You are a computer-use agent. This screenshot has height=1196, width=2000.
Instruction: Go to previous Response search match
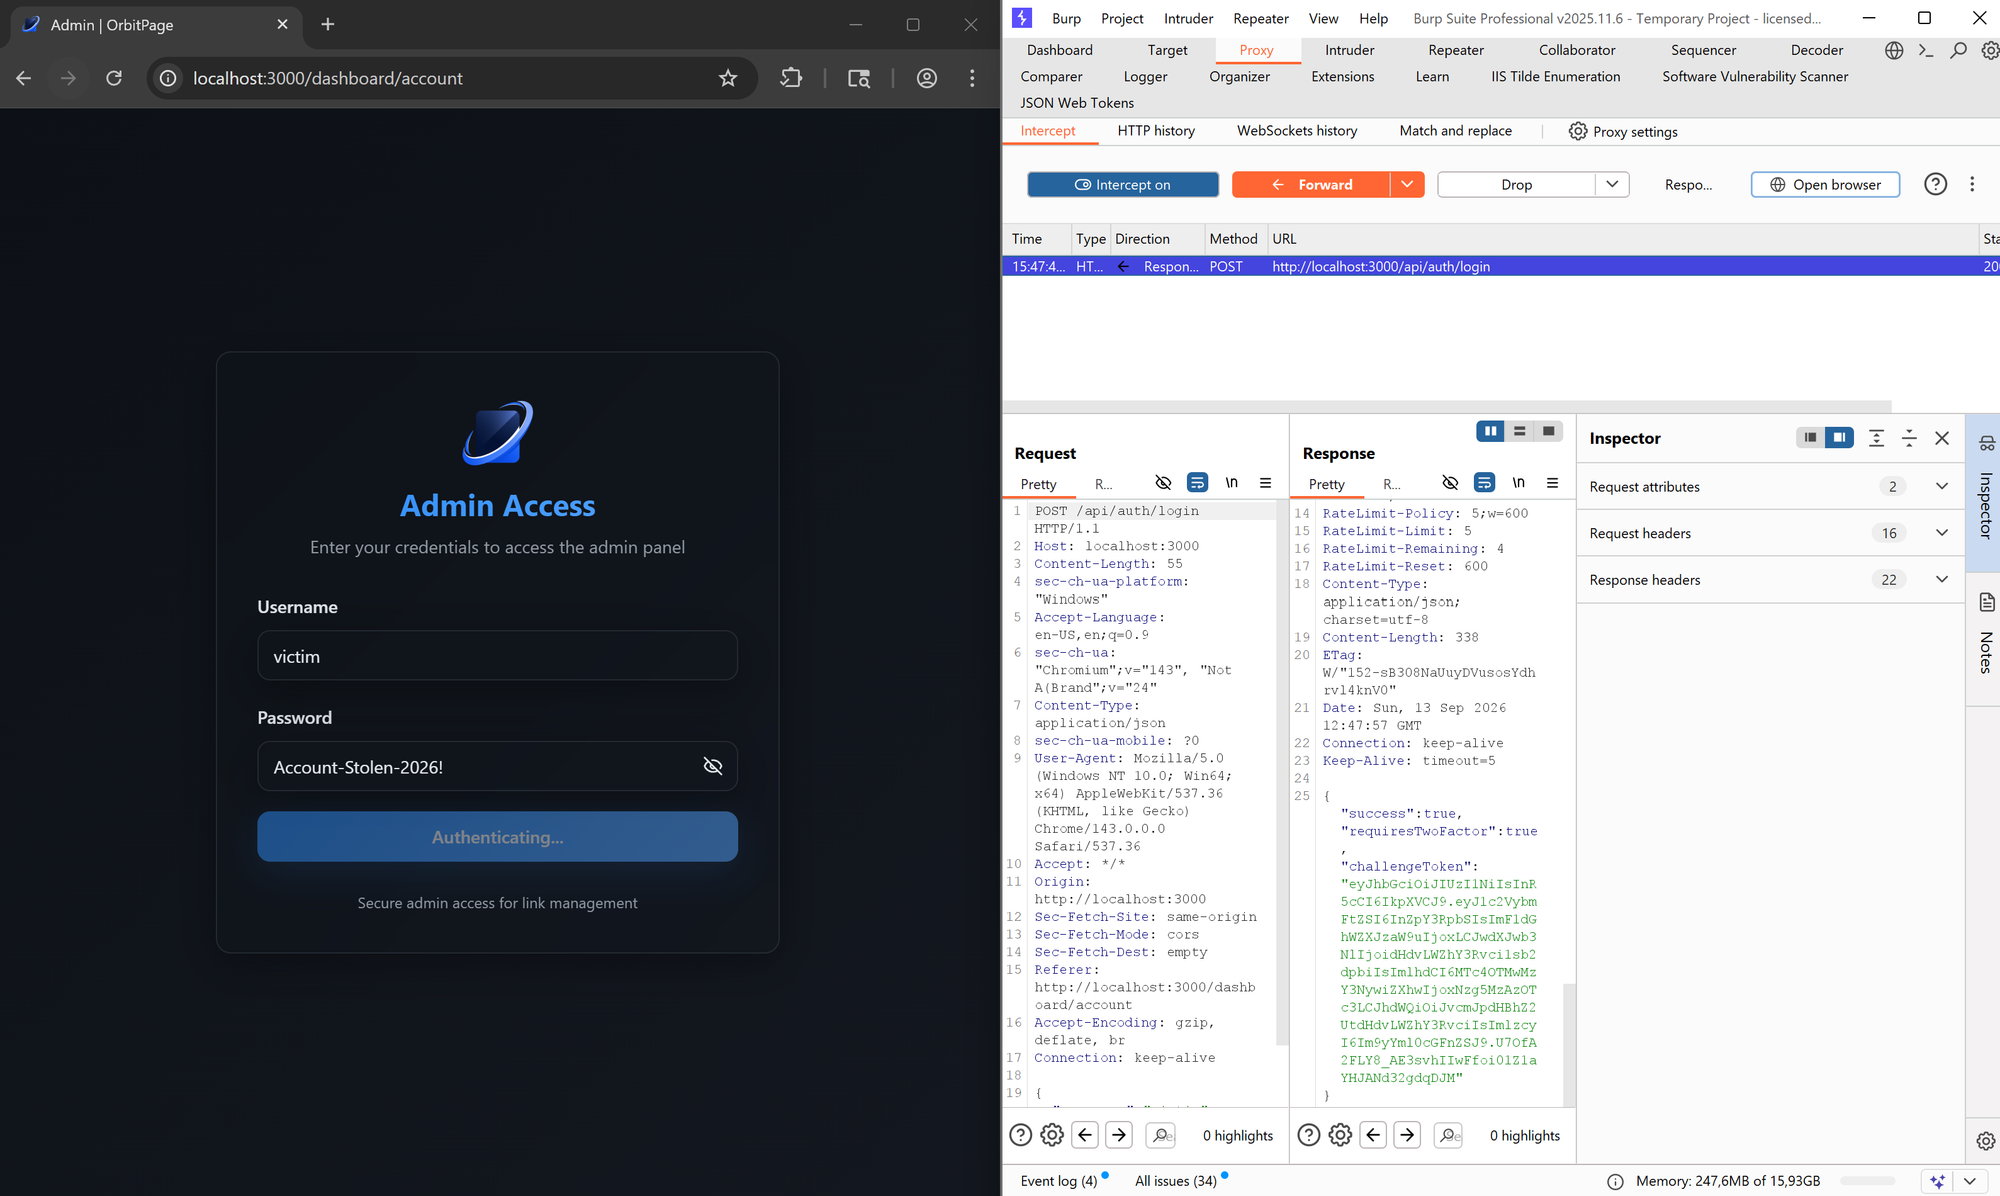point(1373,1135)
